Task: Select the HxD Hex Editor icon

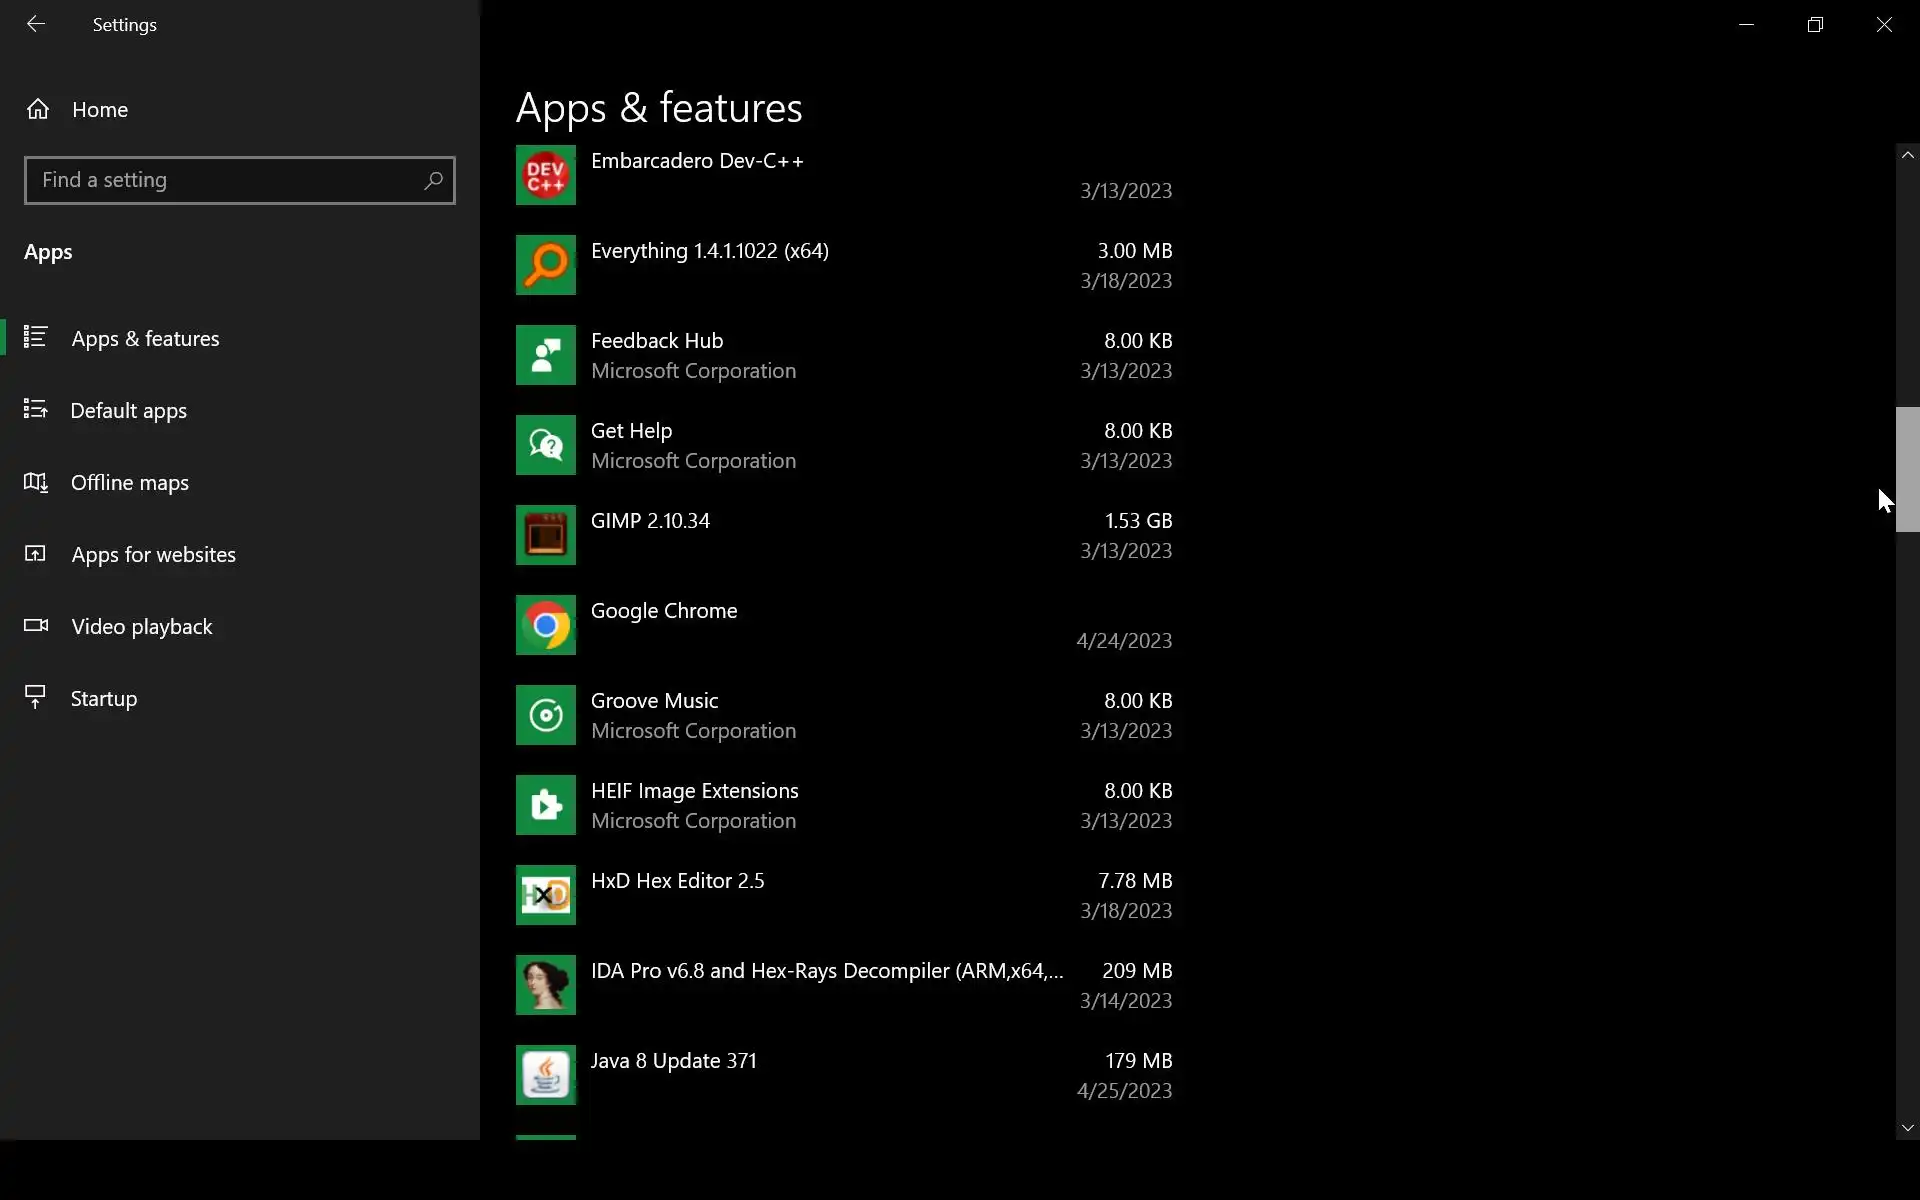Action: (545, 895)
